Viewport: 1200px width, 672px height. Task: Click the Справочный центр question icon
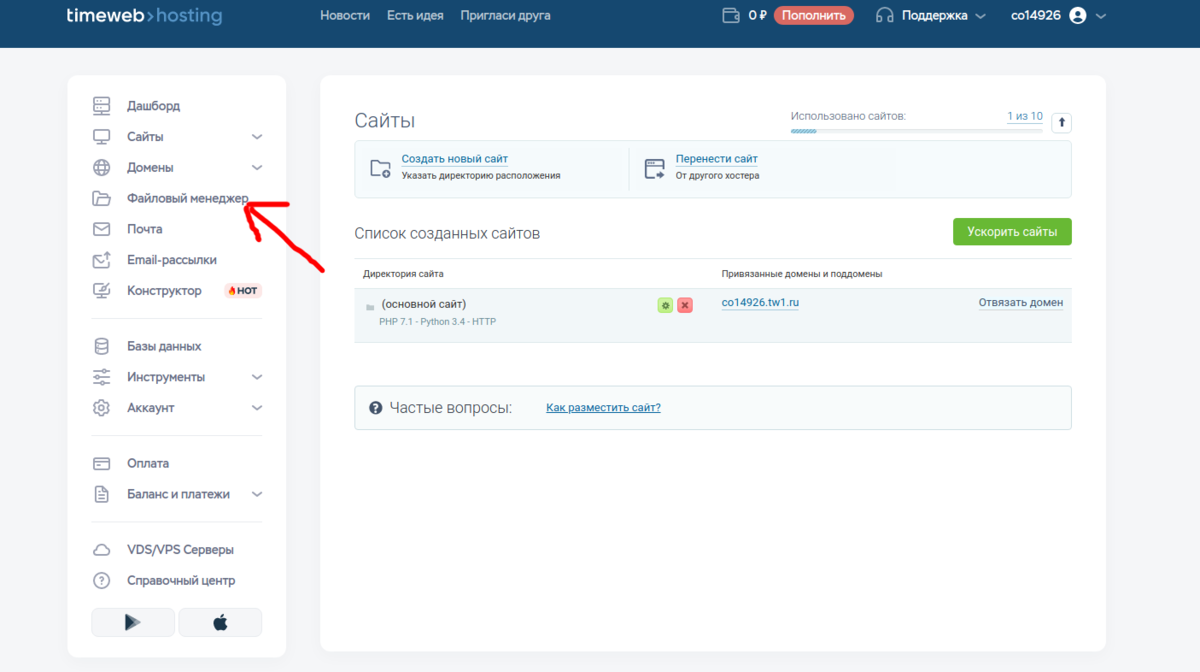pos(101,581)
